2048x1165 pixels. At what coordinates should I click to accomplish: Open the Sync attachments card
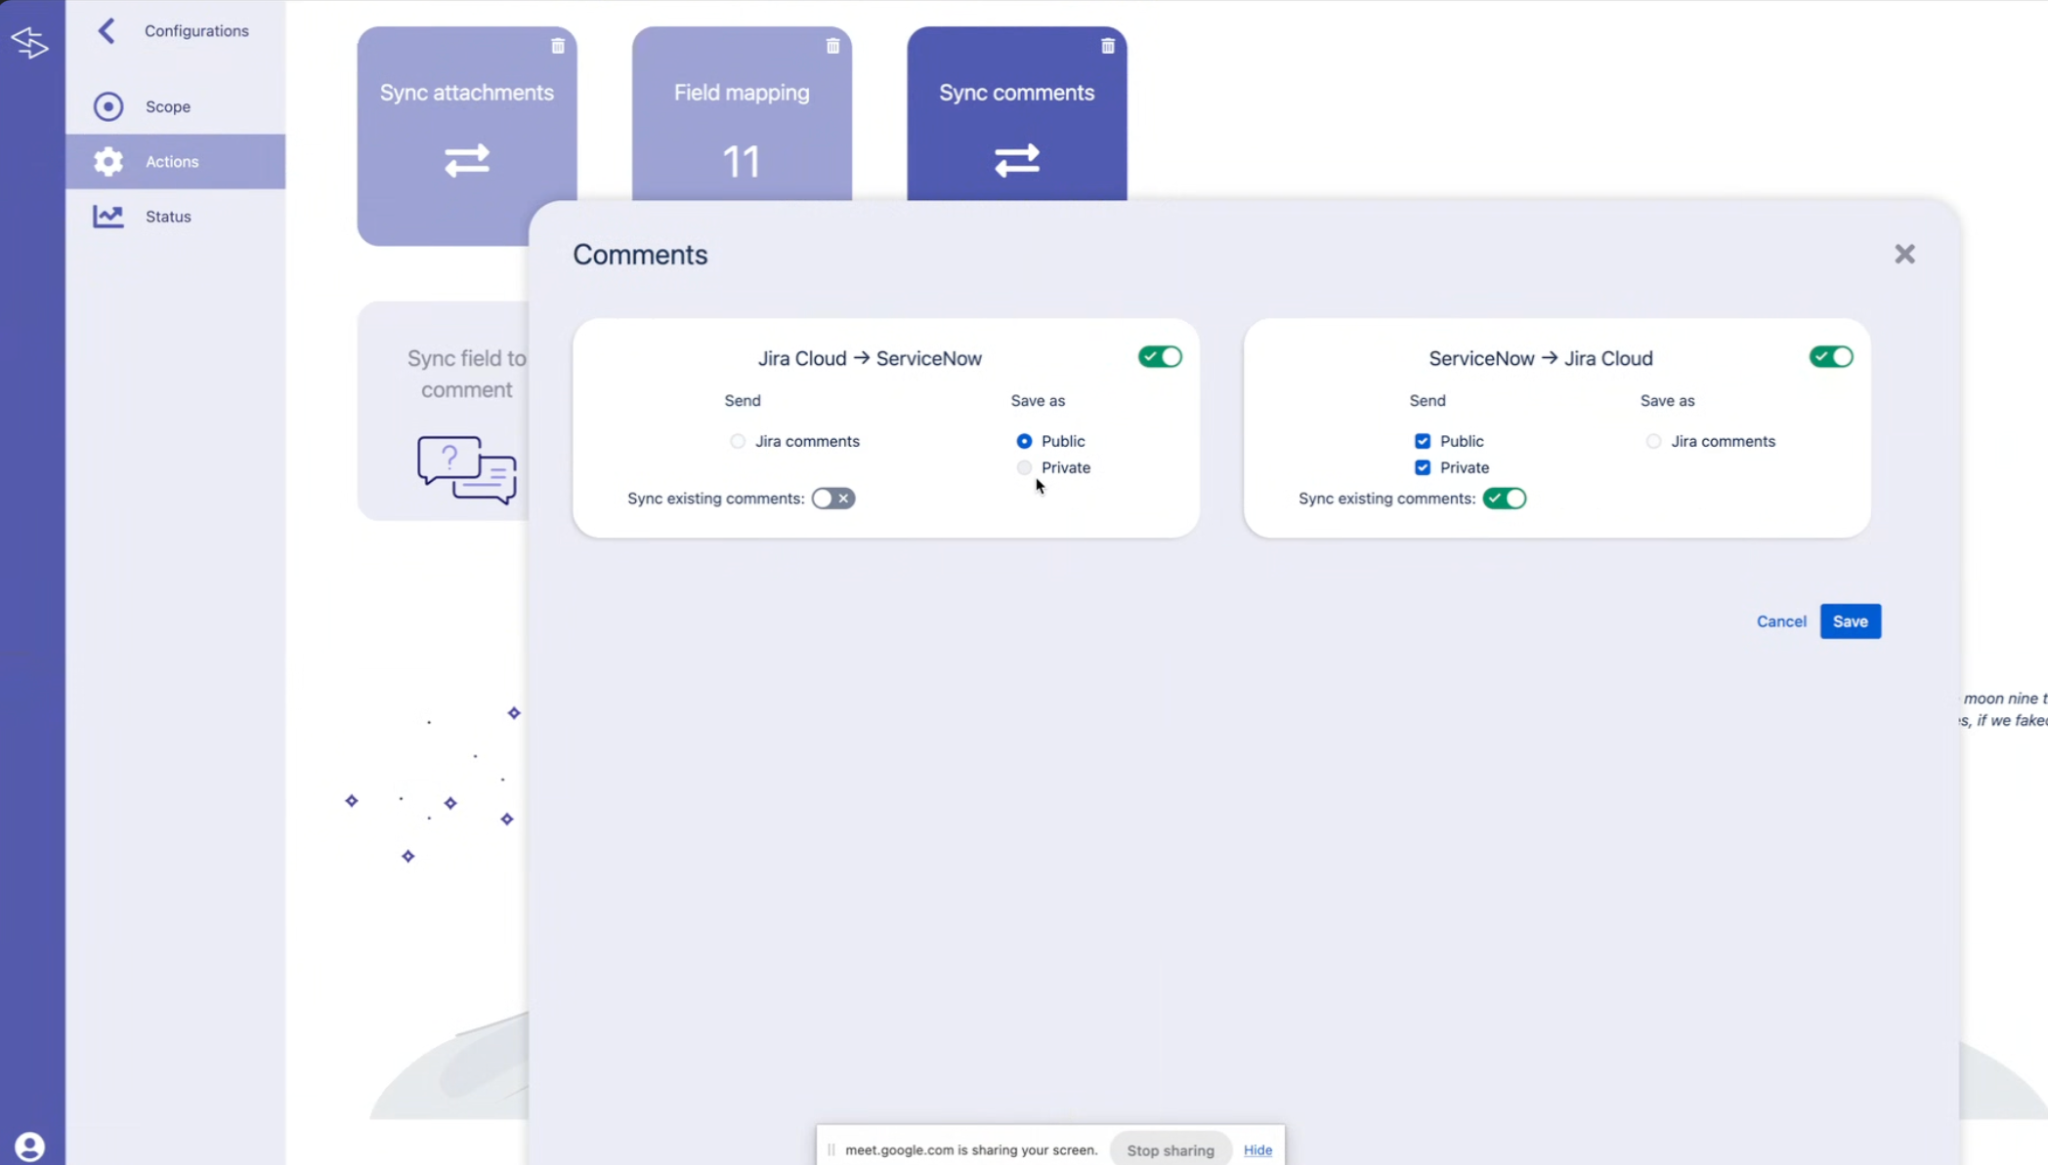click(x=467, y=136)
